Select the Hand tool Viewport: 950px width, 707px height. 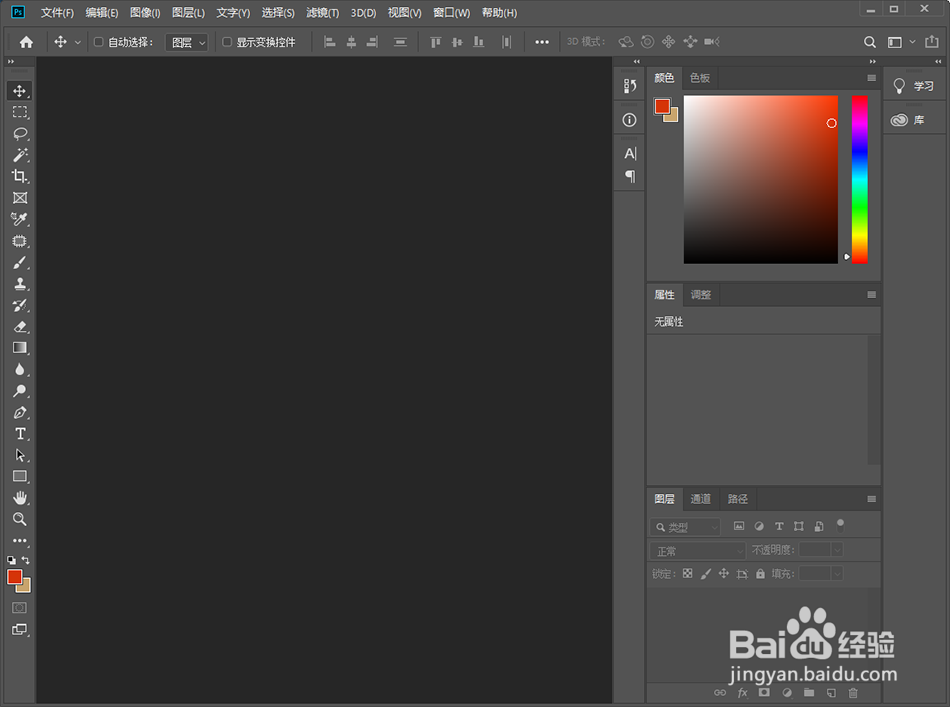click(19, 498)
